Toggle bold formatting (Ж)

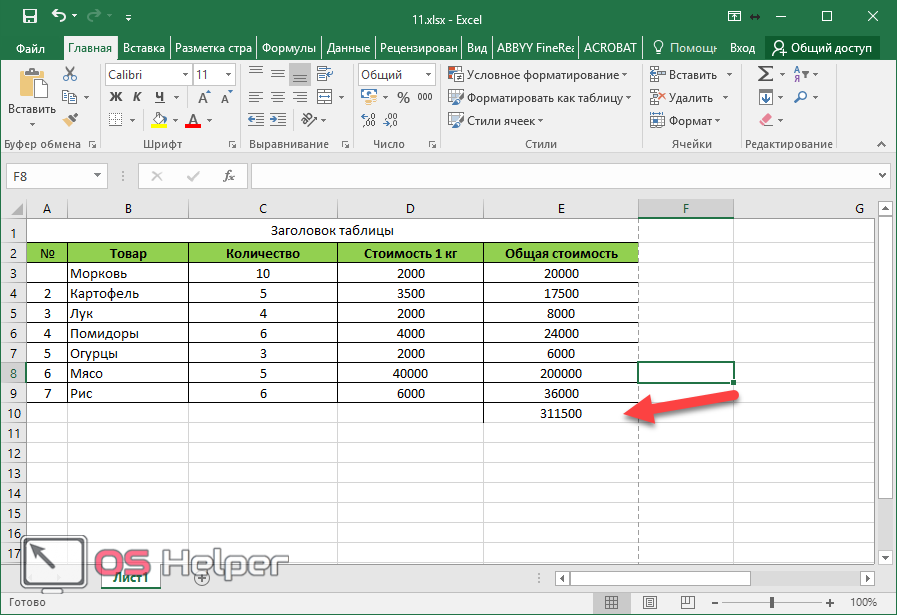point(115,98)
